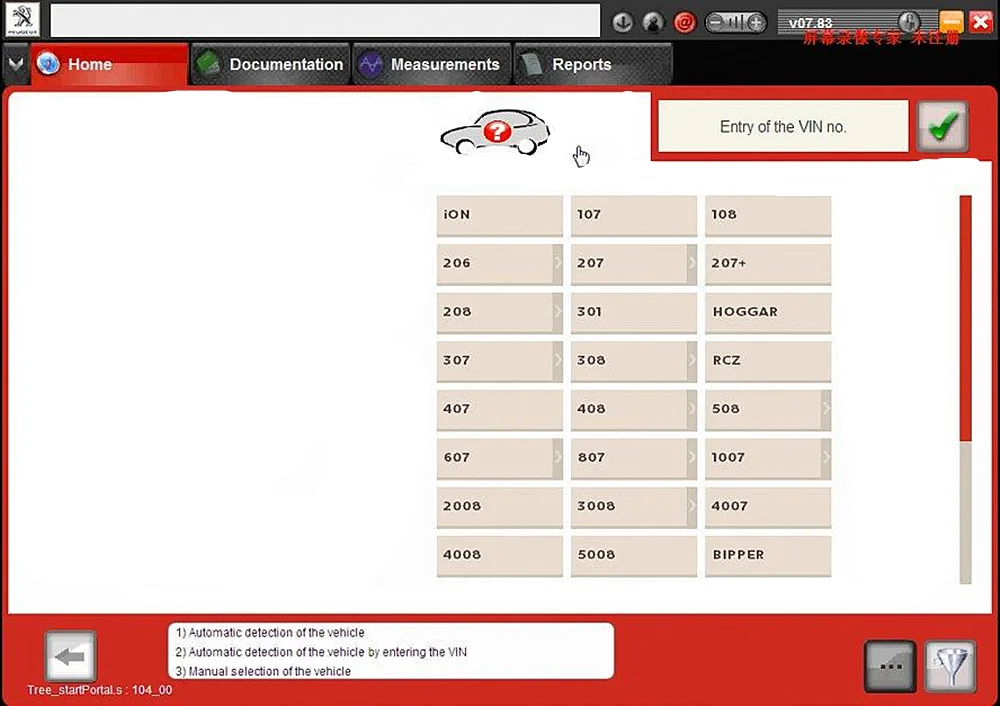Go back using the left arrow button
This screenshot has height=706, width=1000.
(71, 656)
